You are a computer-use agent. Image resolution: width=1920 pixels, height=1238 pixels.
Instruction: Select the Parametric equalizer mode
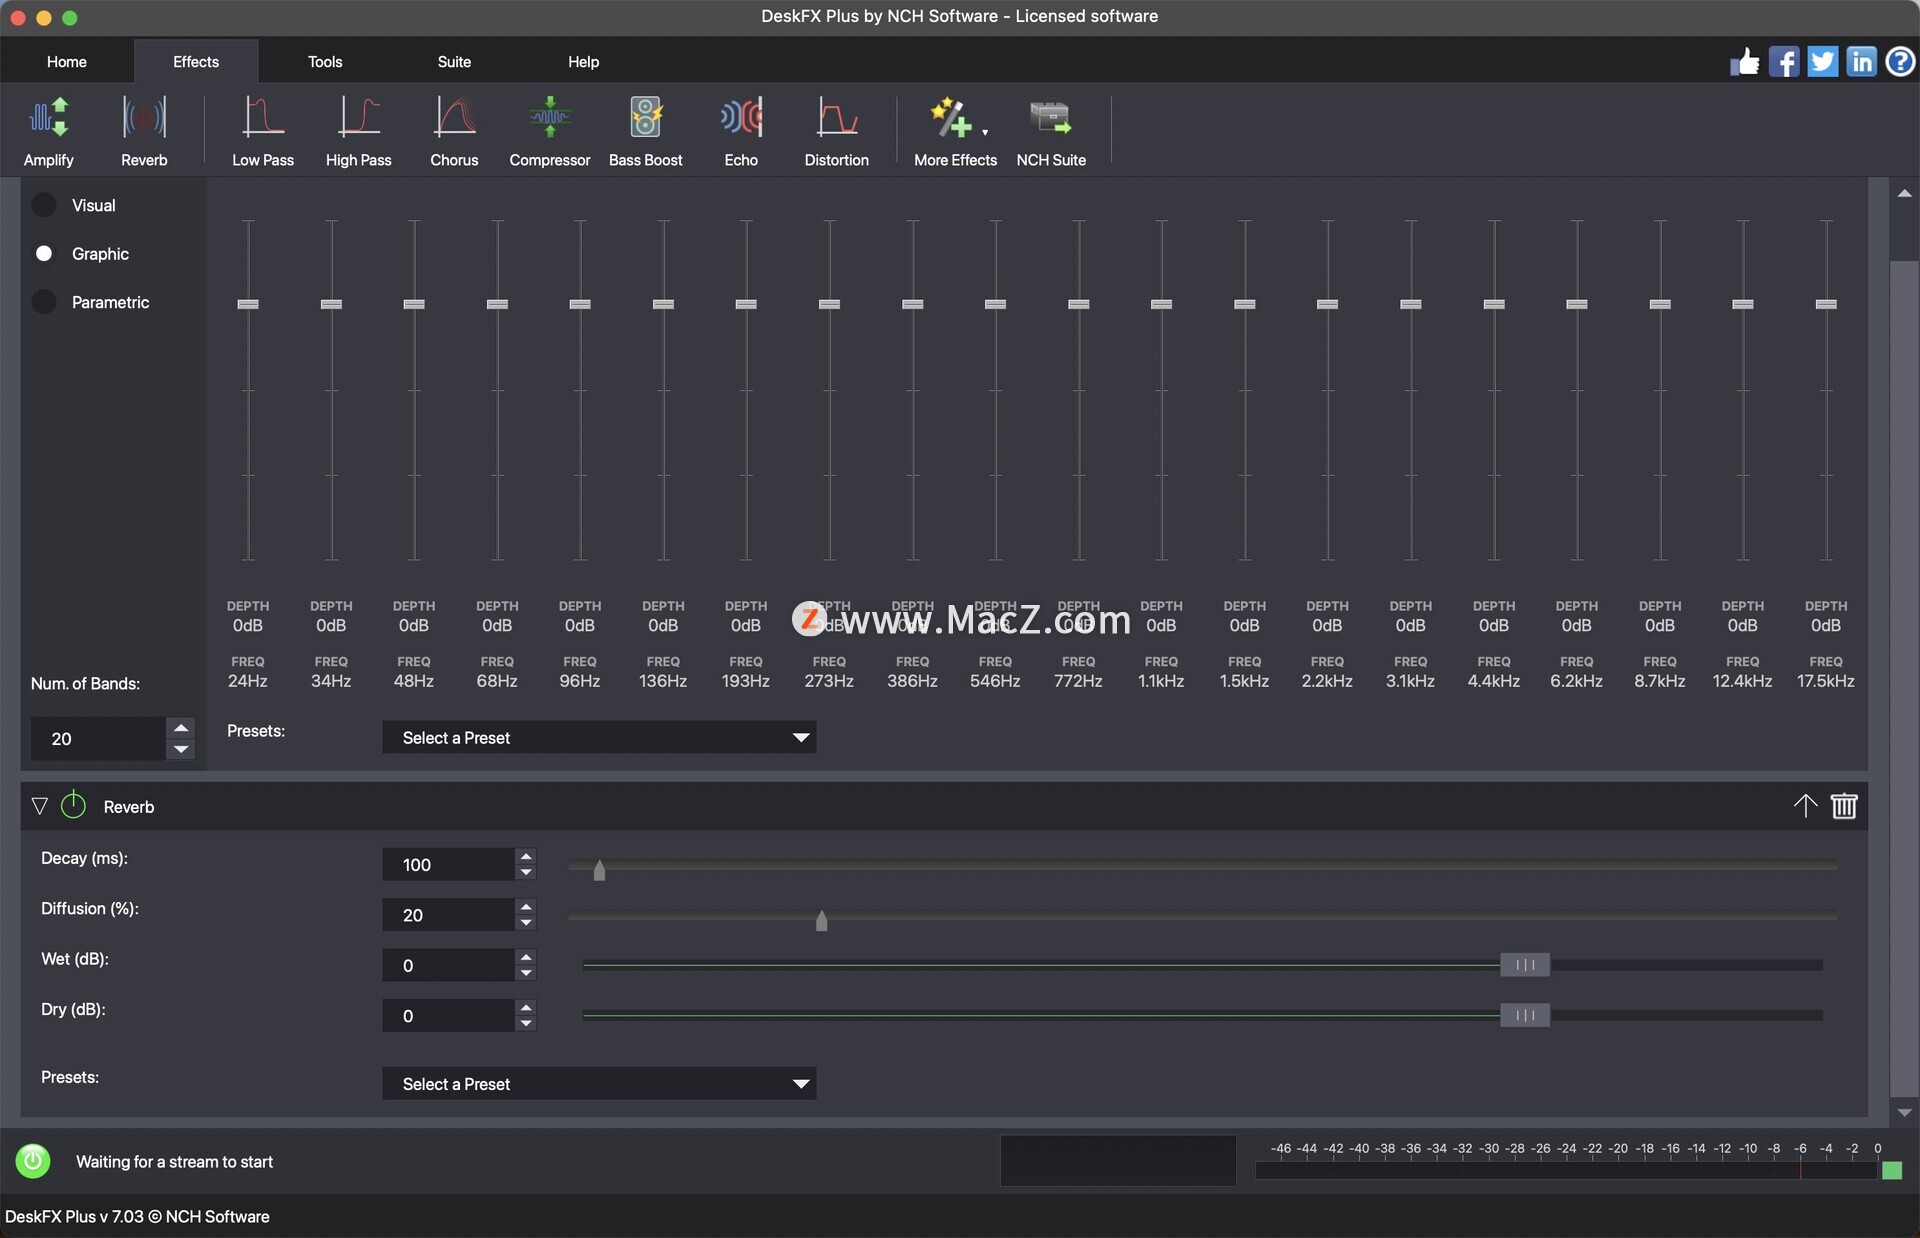(44, 302)
